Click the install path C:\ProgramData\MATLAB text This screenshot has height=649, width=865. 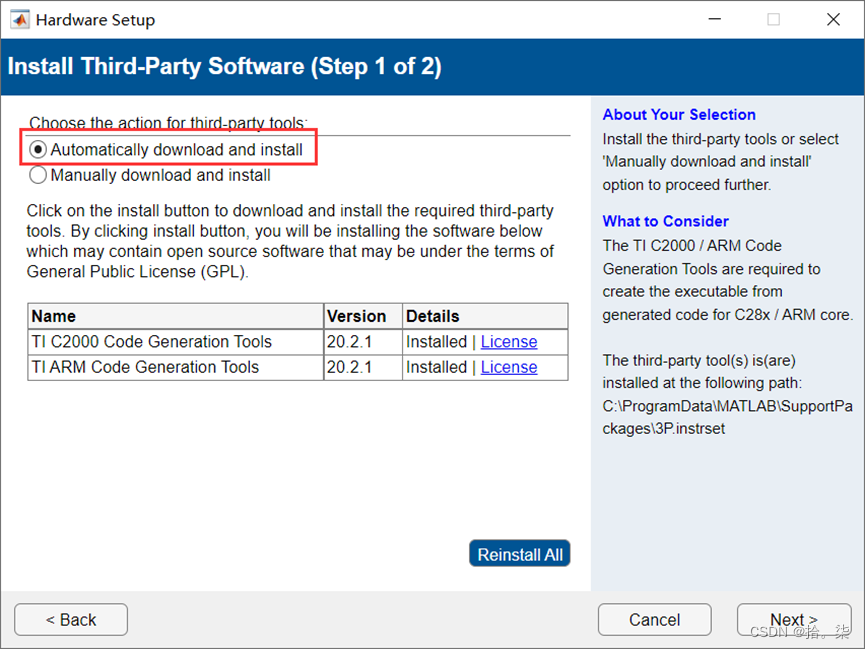(727, 417)
